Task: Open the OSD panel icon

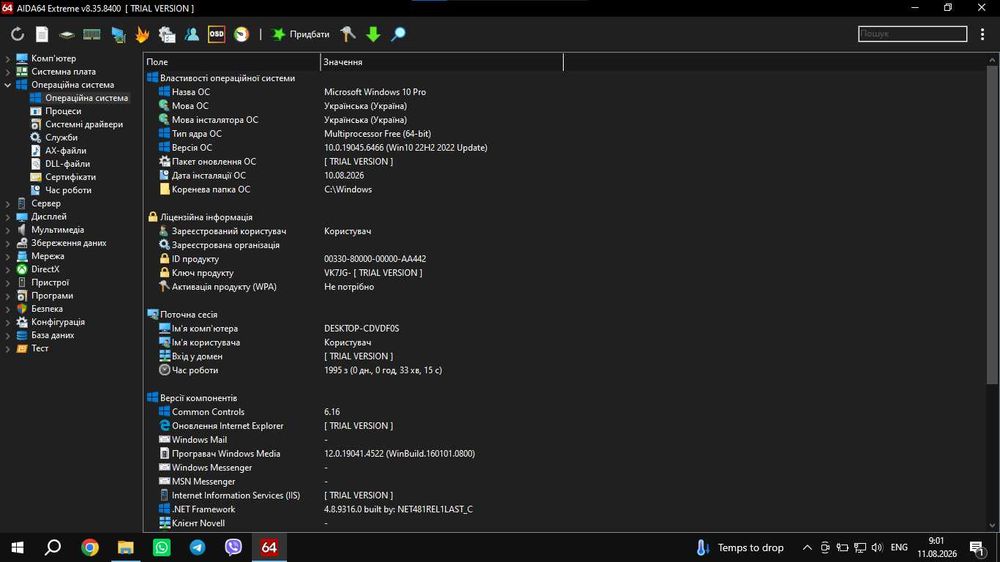Action: (217, 34)
